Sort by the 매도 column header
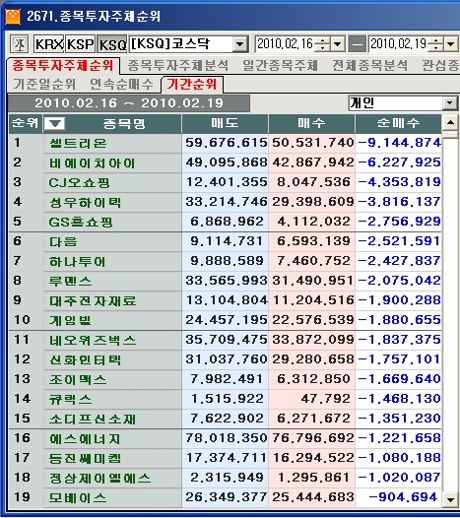 tap(225, 123)
